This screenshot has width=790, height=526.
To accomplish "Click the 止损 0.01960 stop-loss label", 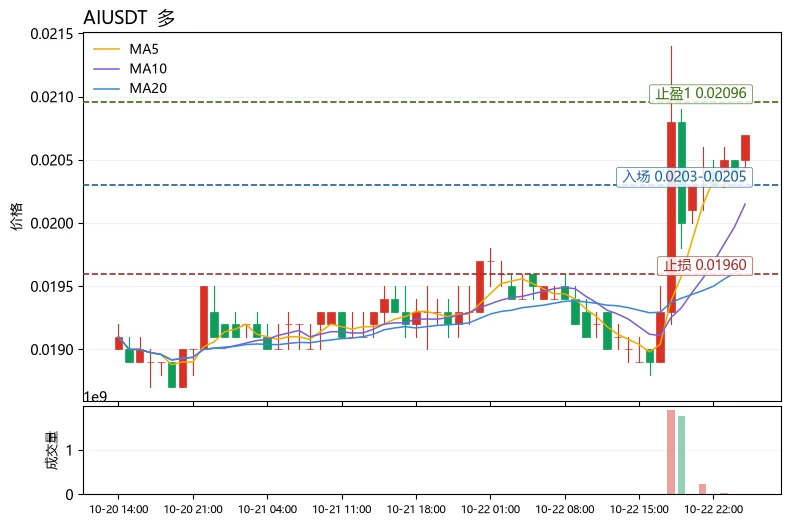I will (x=704, y=265).
